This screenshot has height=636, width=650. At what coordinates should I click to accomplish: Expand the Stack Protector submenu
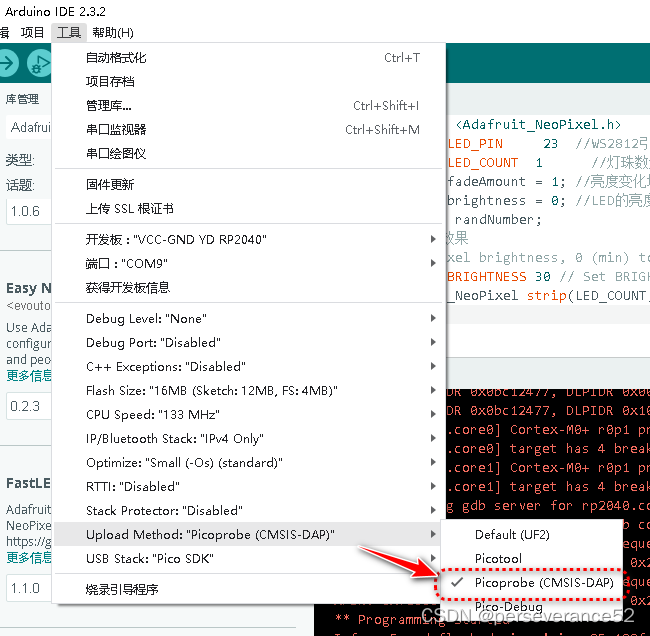tap(250, 511)
